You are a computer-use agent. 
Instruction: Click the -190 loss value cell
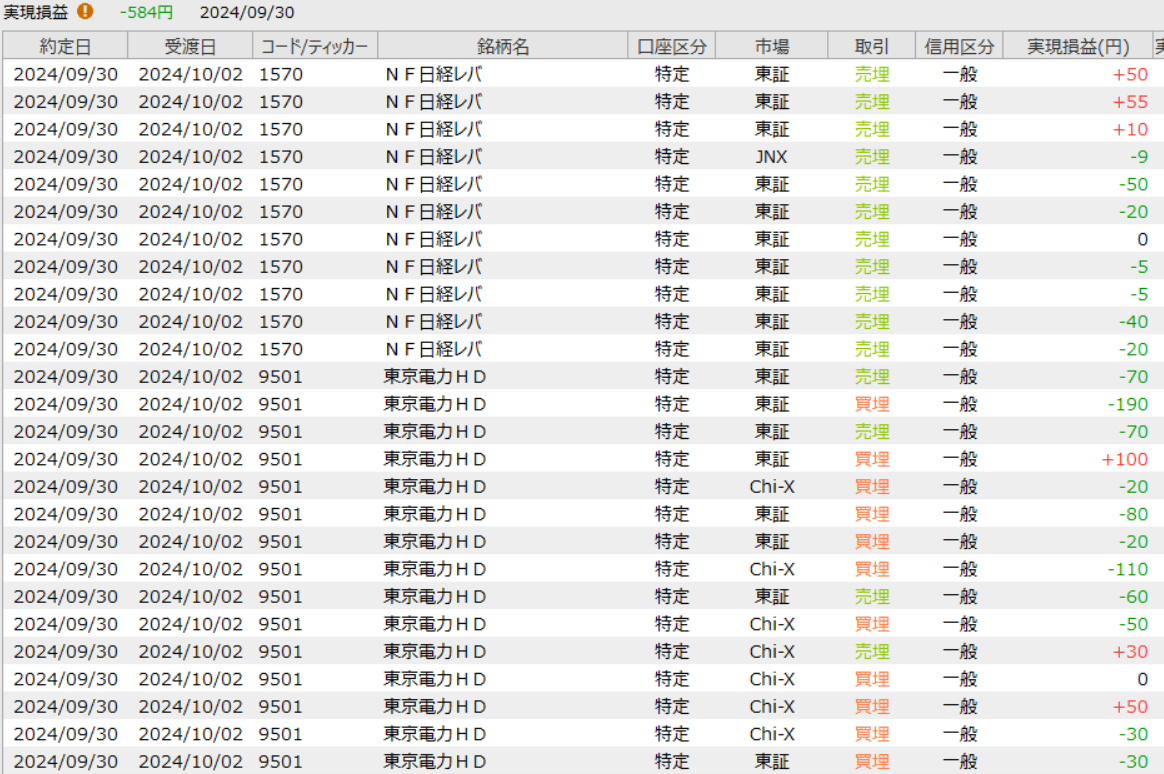(x=1128, y=404)
